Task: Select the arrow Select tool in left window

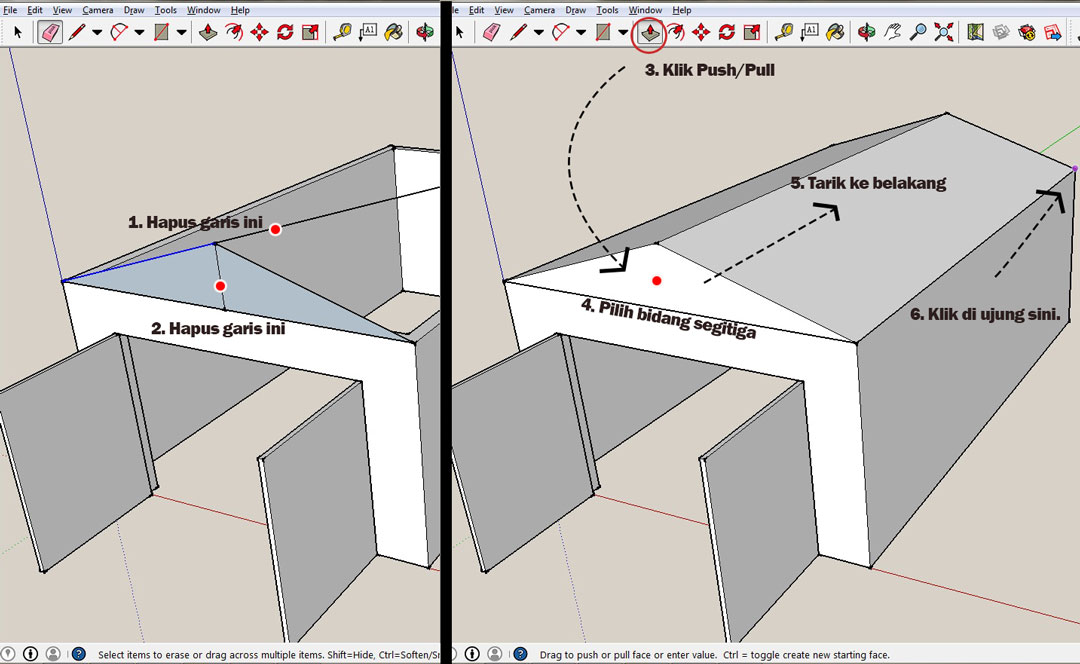Action: [18, 32]
